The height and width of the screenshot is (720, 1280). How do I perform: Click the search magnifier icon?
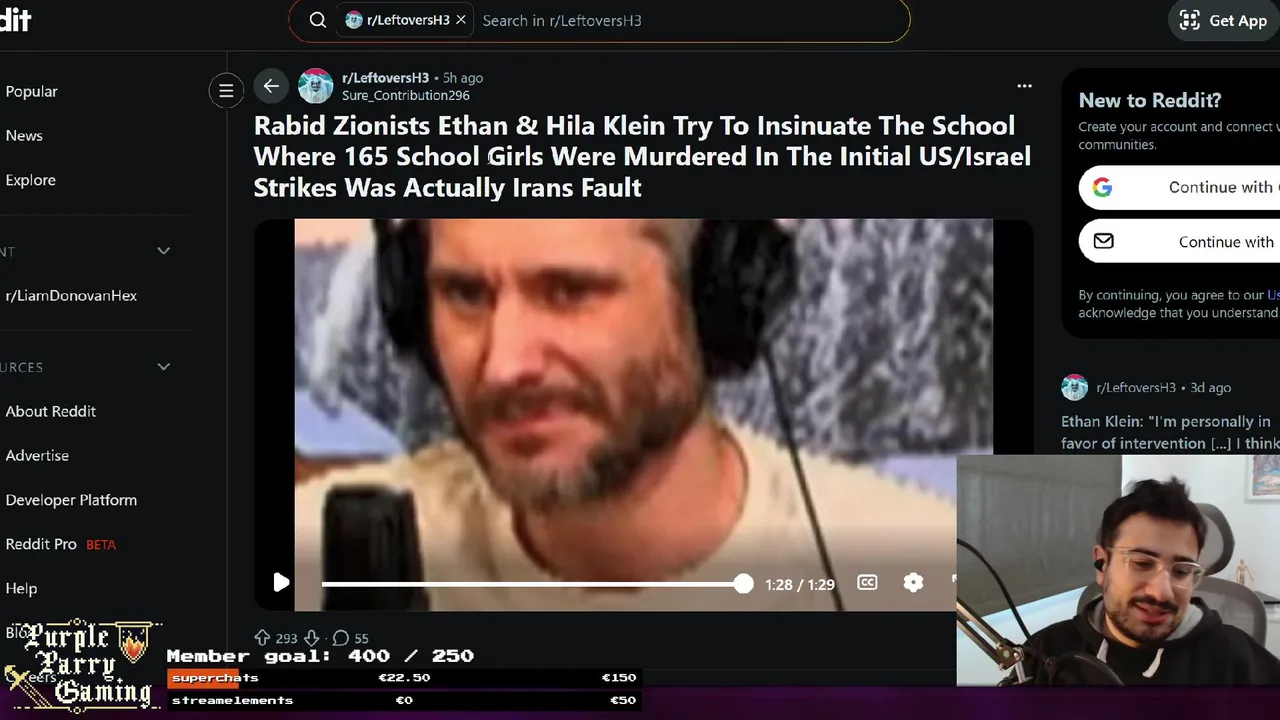[317, 20]
